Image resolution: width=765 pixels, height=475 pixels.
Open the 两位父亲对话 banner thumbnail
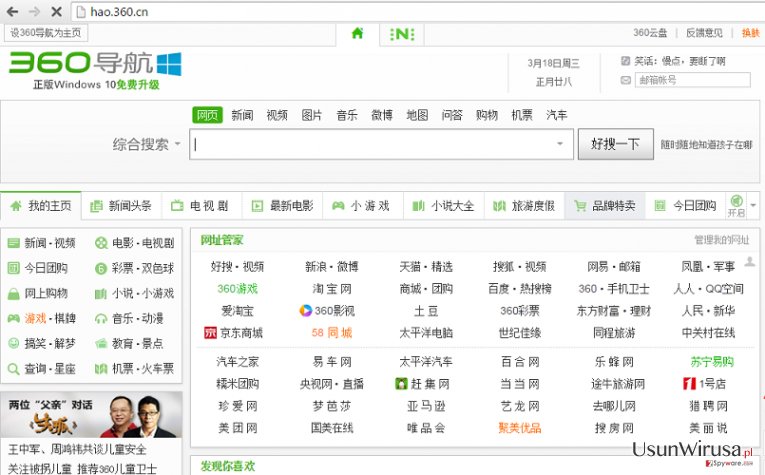[x=91, y=415]
